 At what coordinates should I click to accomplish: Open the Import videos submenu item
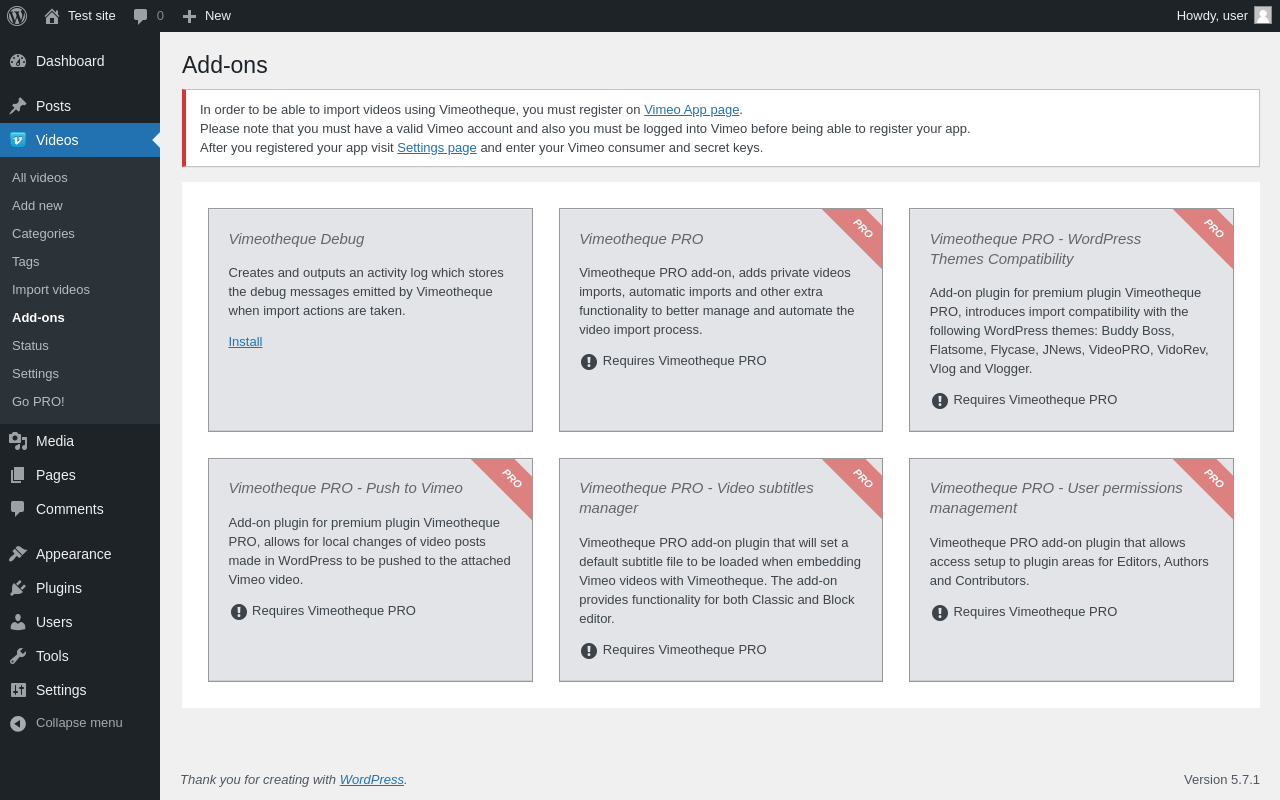(51, 290)
